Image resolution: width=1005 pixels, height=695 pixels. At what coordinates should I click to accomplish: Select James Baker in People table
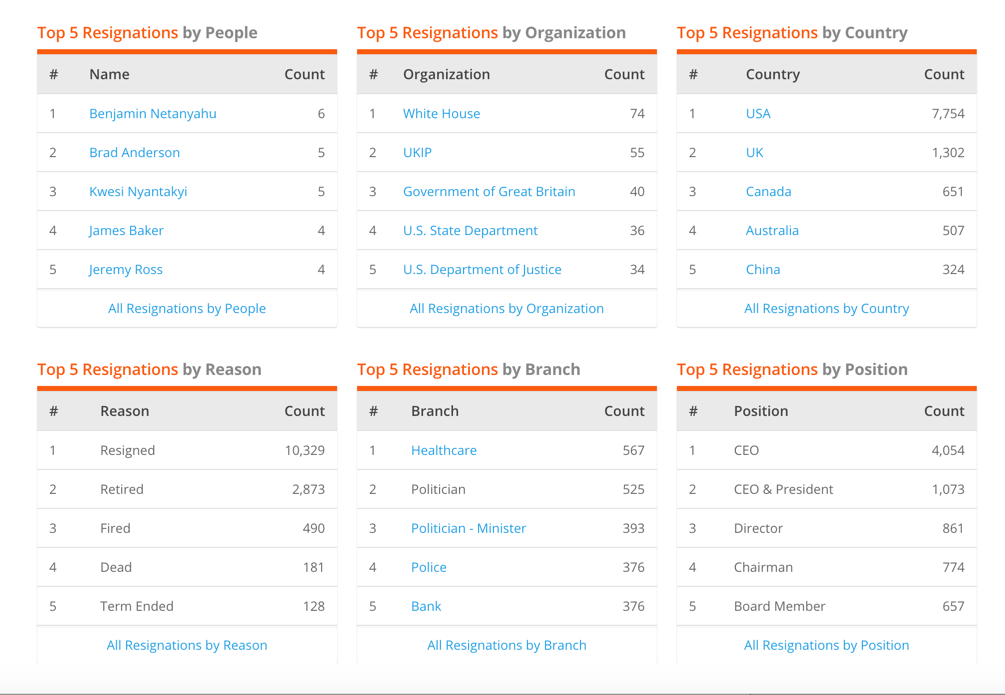click(126, 231)
